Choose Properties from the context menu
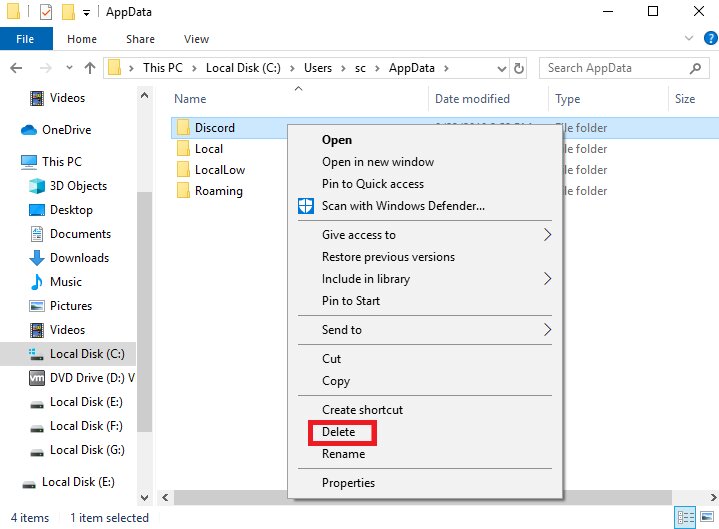The image size is (719, 529). point(348,483)
